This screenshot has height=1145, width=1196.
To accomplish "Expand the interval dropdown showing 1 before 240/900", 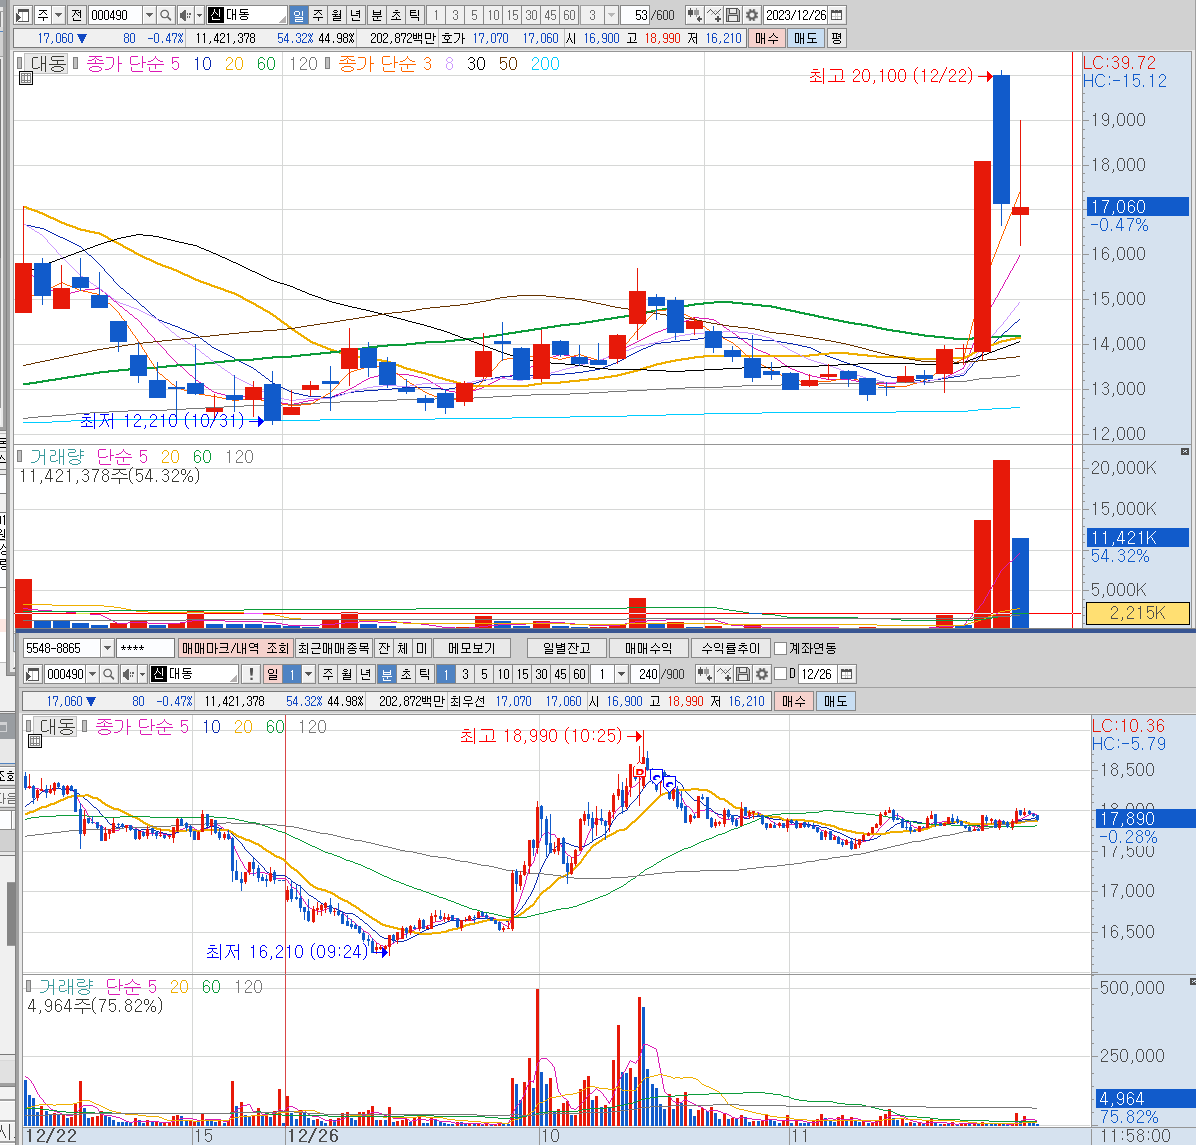I will coord(622,674).
